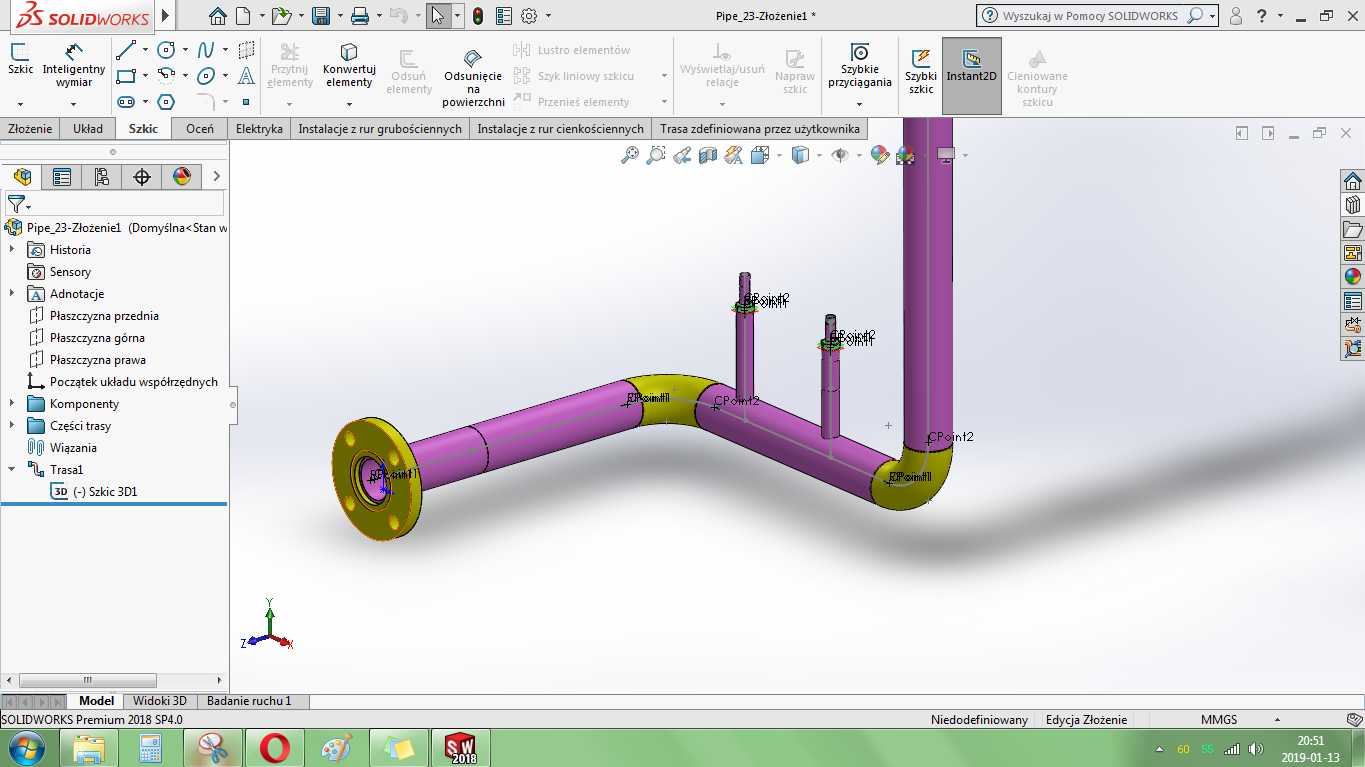Click the Zoom to Area icon
The image size is (1365, 767).
[x=656, y=155]
